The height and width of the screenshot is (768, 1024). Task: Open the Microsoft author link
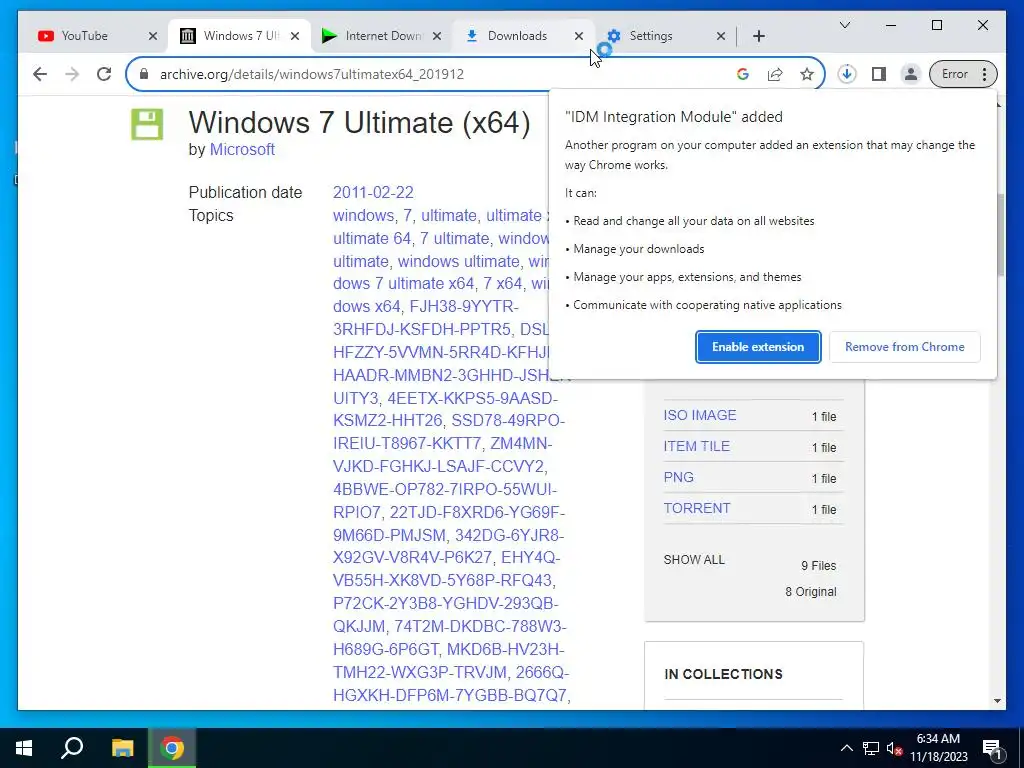242,150
